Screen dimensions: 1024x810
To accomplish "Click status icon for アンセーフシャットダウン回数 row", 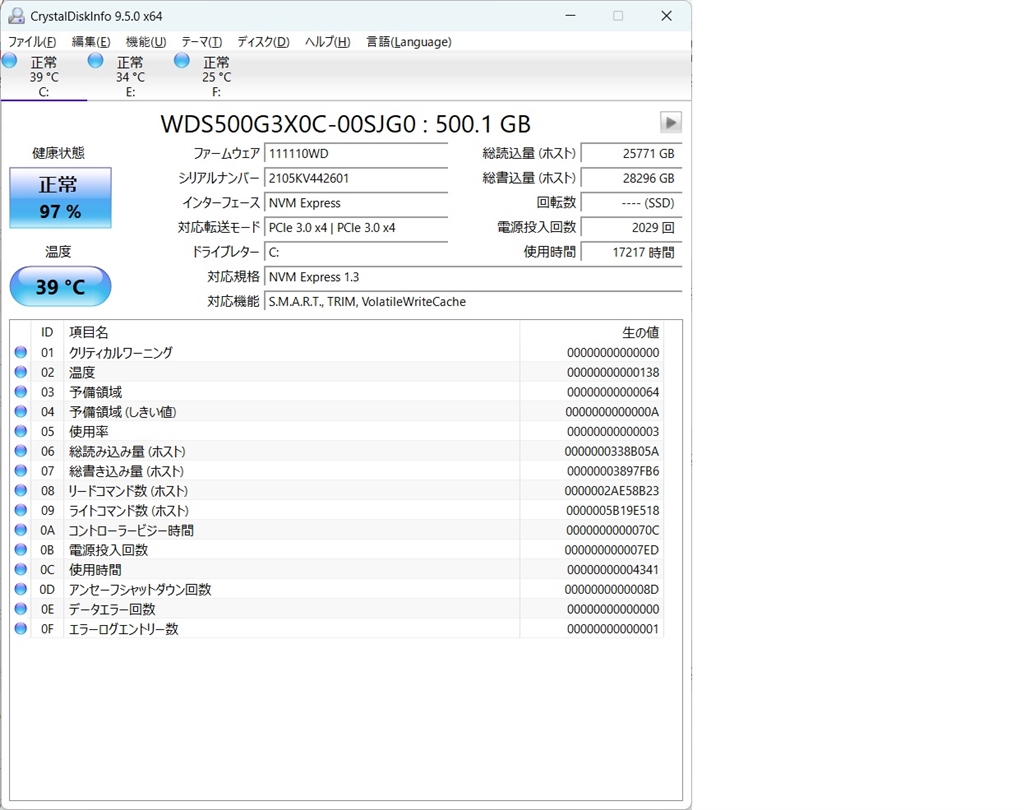I will (21, 589).
